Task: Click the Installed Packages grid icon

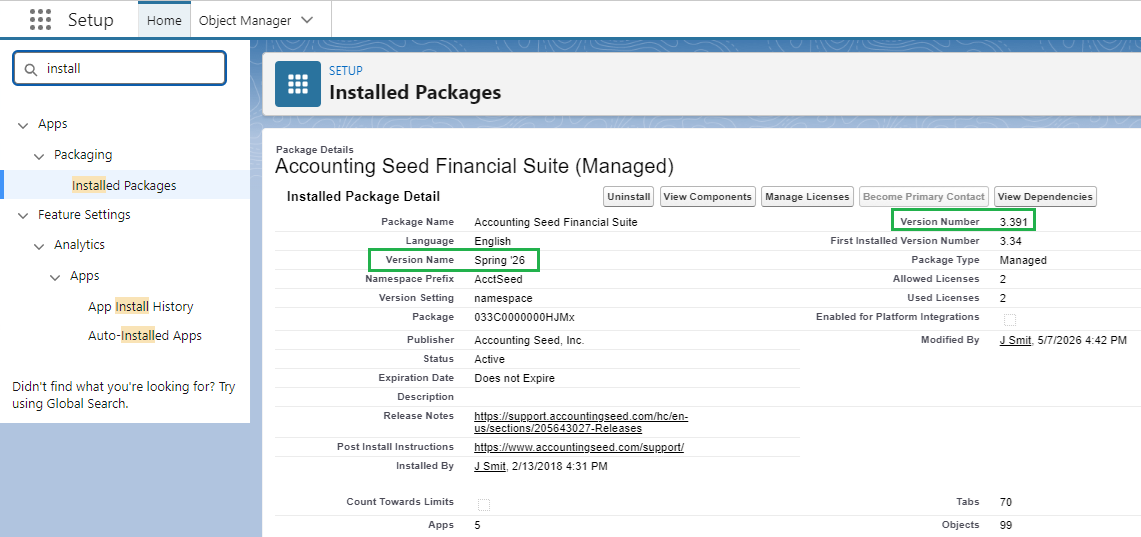Action: (298, 84)
